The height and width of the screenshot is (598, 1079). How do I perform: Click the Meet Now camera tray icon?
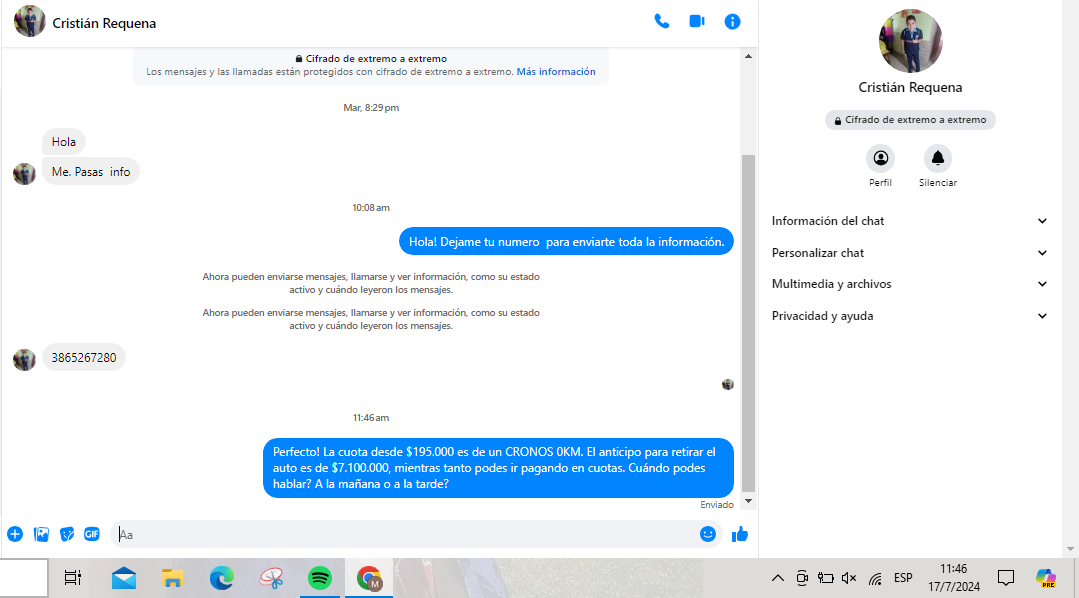click(802, 578)
